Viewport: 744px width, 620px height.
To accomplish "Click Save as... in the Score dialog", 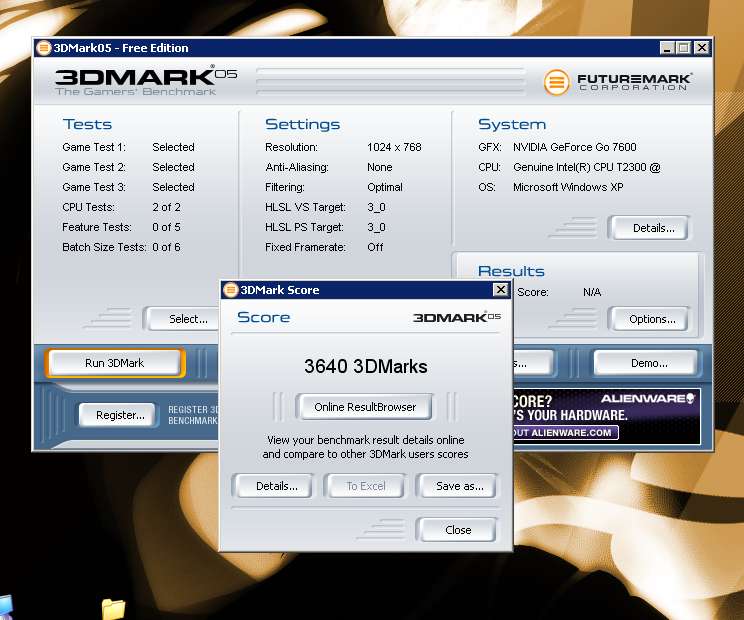I will coord(457,486).
